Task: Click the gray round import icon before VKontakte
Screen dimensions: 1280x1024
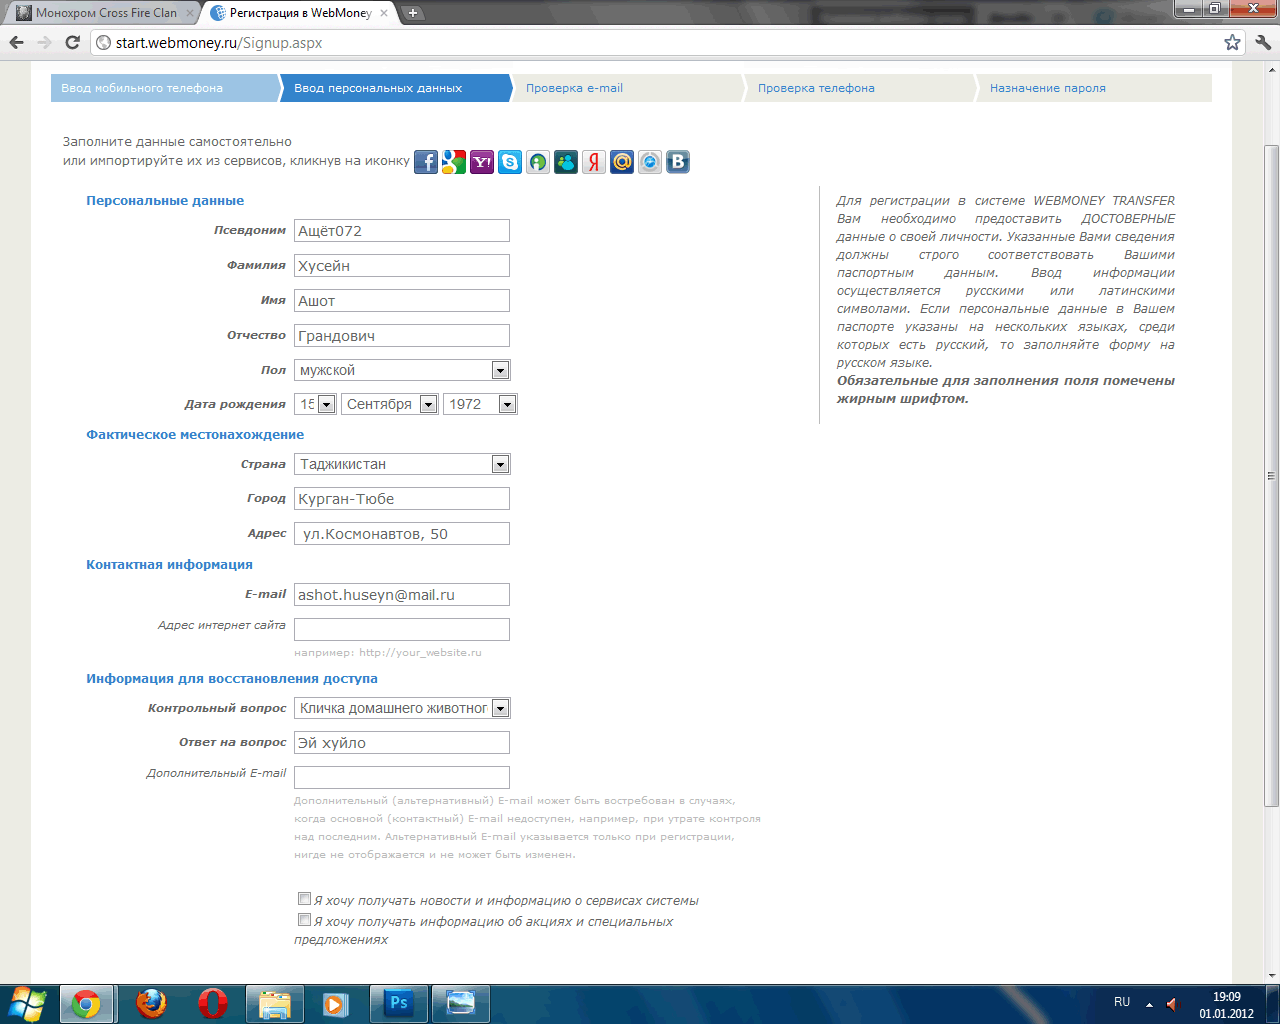Action: click(x=650, y=162)
